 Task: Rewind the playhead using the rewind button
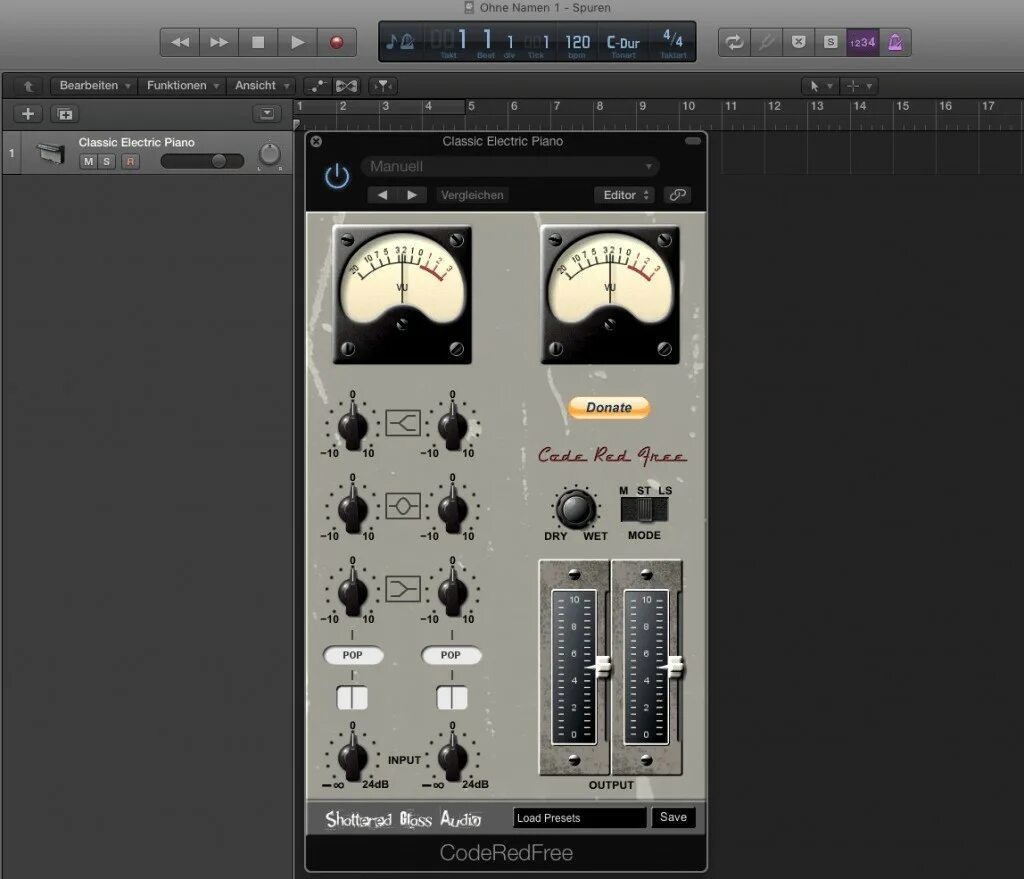click(x=180, y=42)
